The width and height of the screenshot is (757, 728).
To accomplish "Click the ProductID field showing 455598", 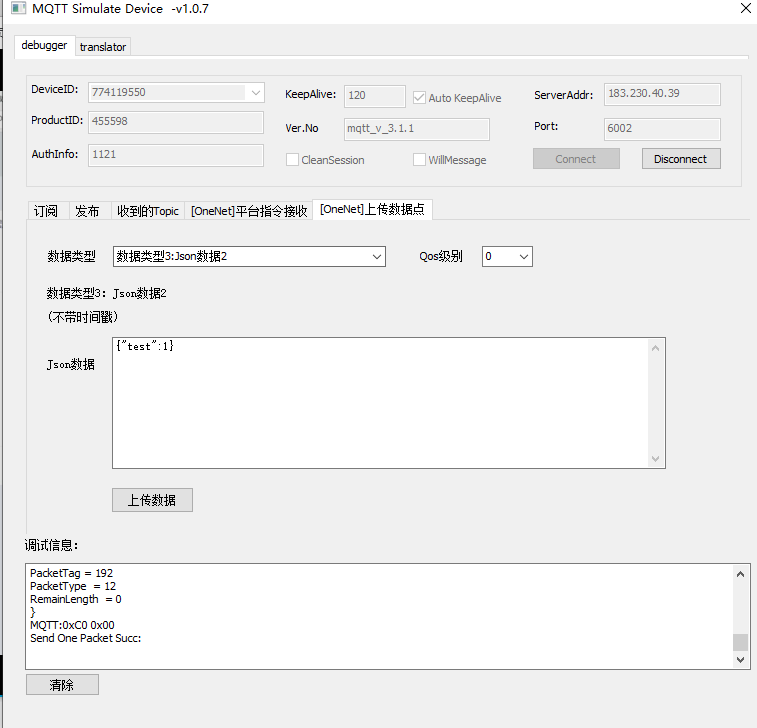I will [x=176, y=121].
